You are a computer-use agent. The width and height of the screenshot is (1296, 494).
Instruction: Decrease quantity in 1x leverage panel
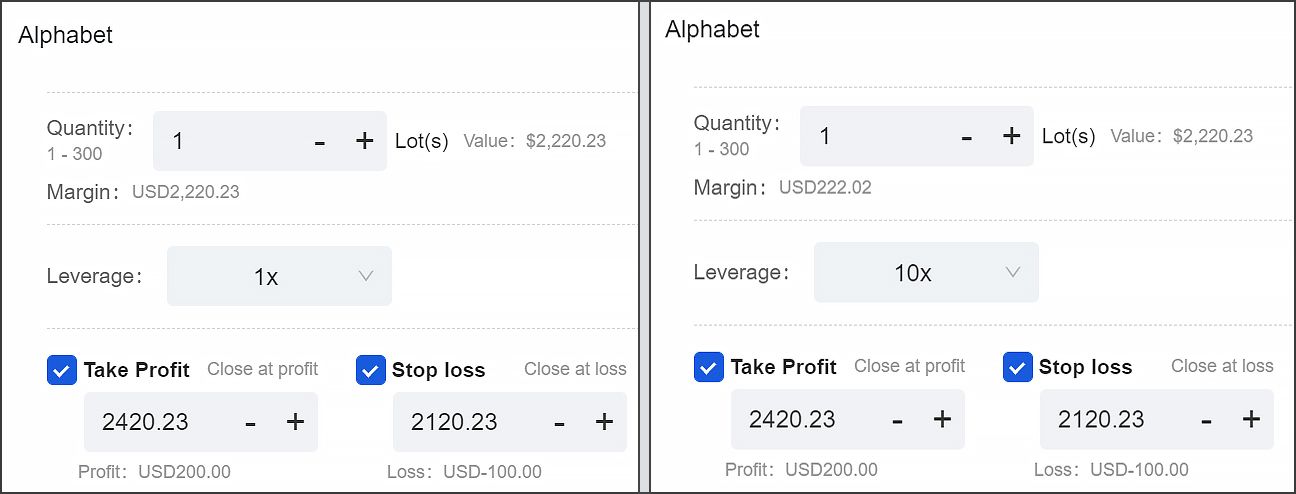click(320, 142)
